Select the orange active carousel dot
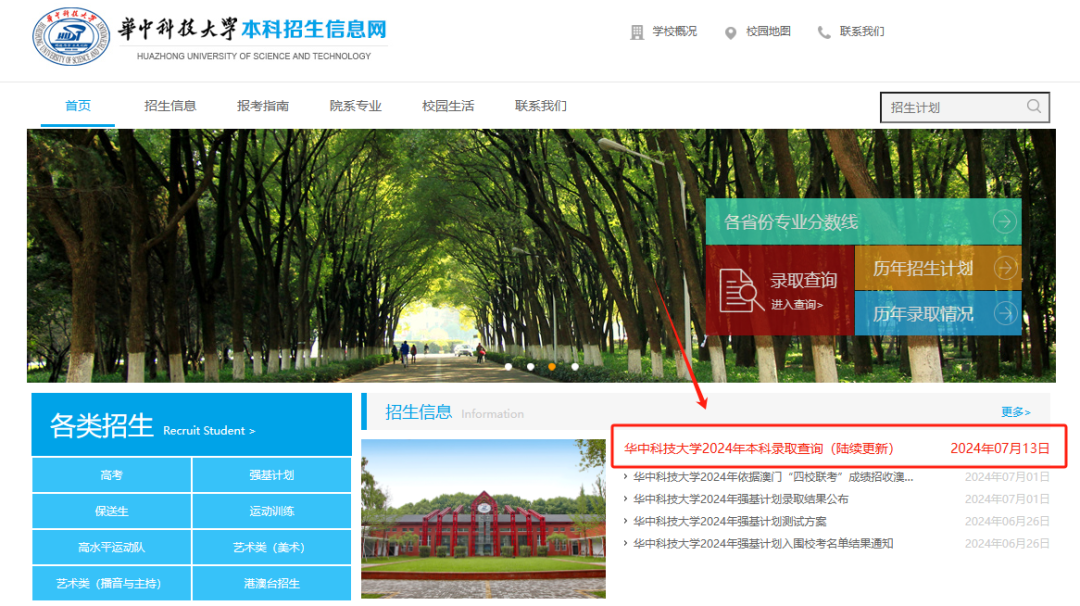 (552, 367)
